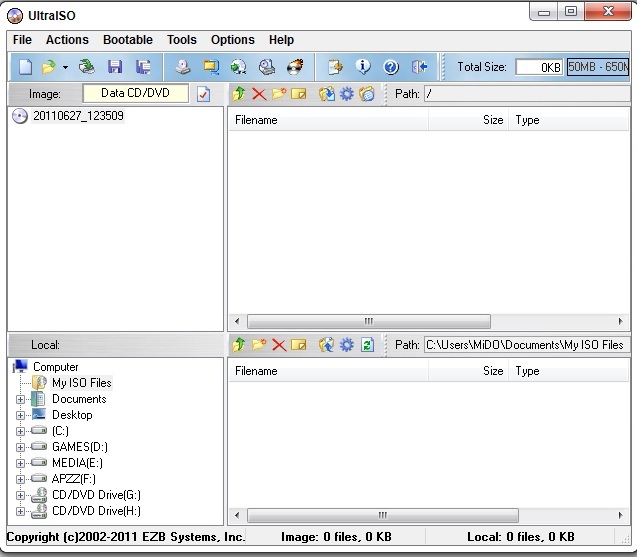Click the gear settings icon in local pane

click(347, 345)
